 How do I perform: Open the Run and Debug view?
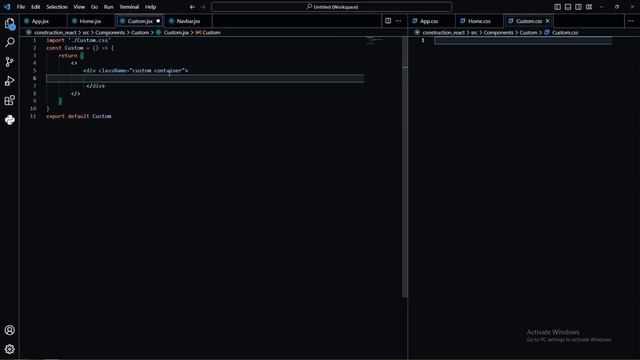9,81
